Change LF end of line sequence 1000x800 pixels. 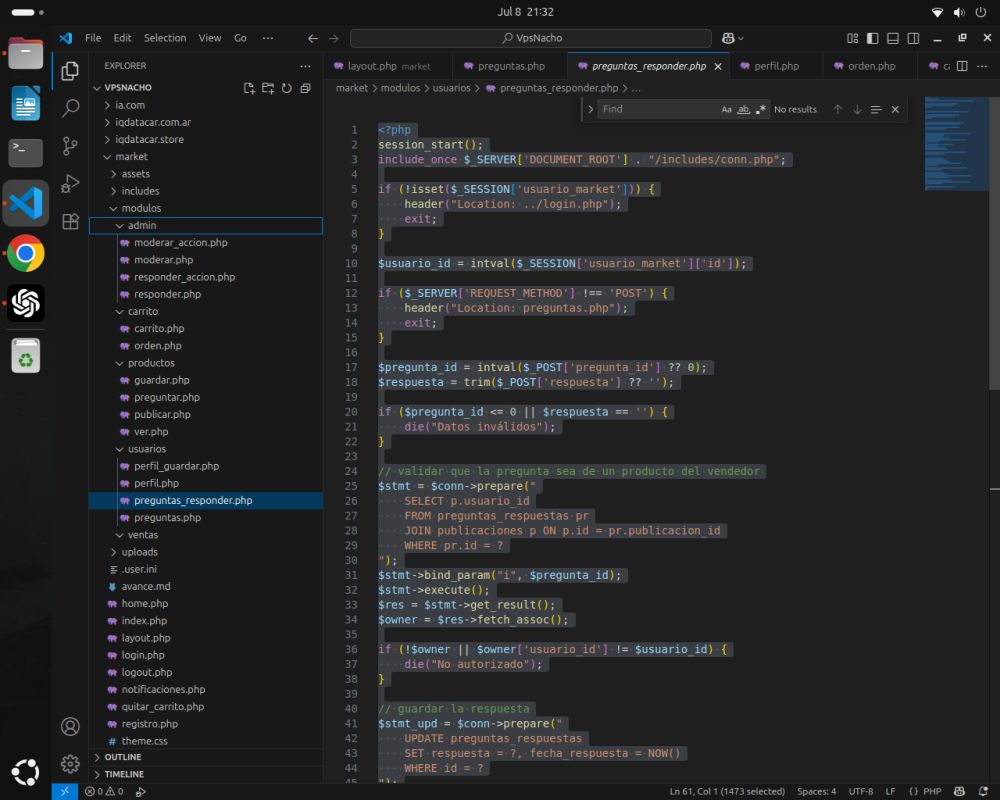890,792
